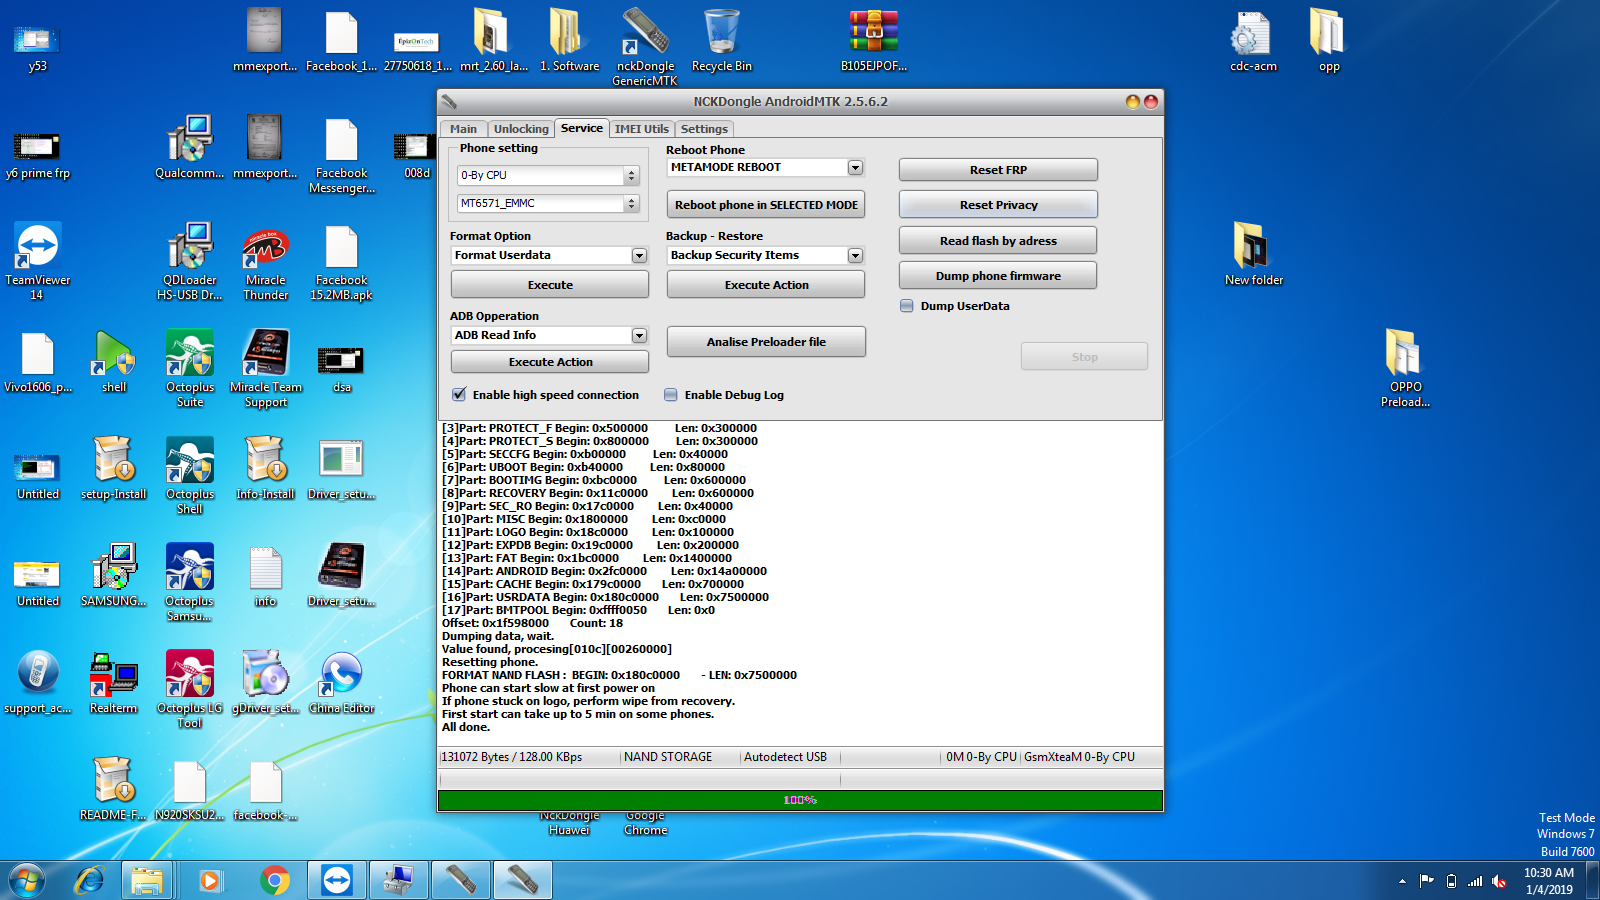This screenshot has width=1600, height=900.
Task: Toggle Enable high speed connection checkbox
Action: 459,395
